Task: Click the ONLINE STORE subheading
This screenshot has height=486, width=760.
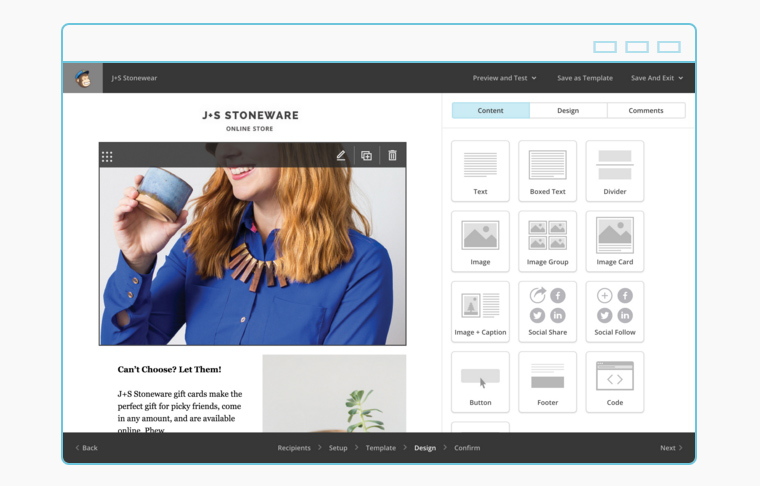Action: point(250,129)
